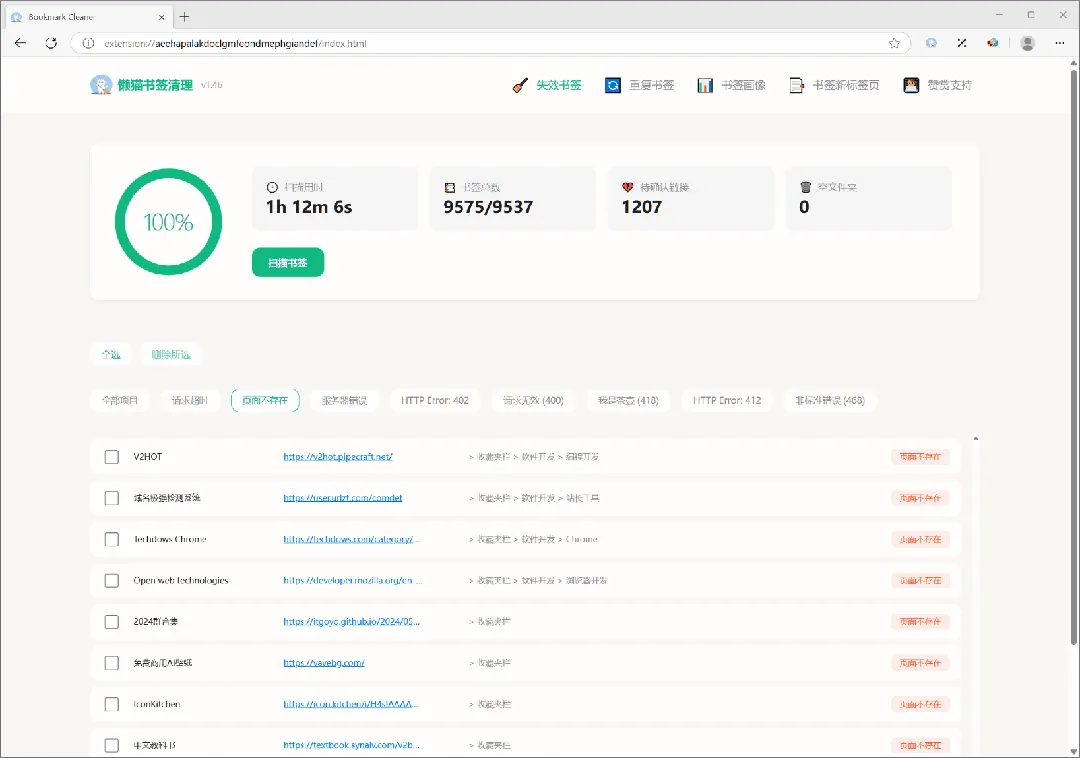Tick the Open web technologies checkbox
The height and width of the screenshot is (758, 1080).
(x=112, y=580)
